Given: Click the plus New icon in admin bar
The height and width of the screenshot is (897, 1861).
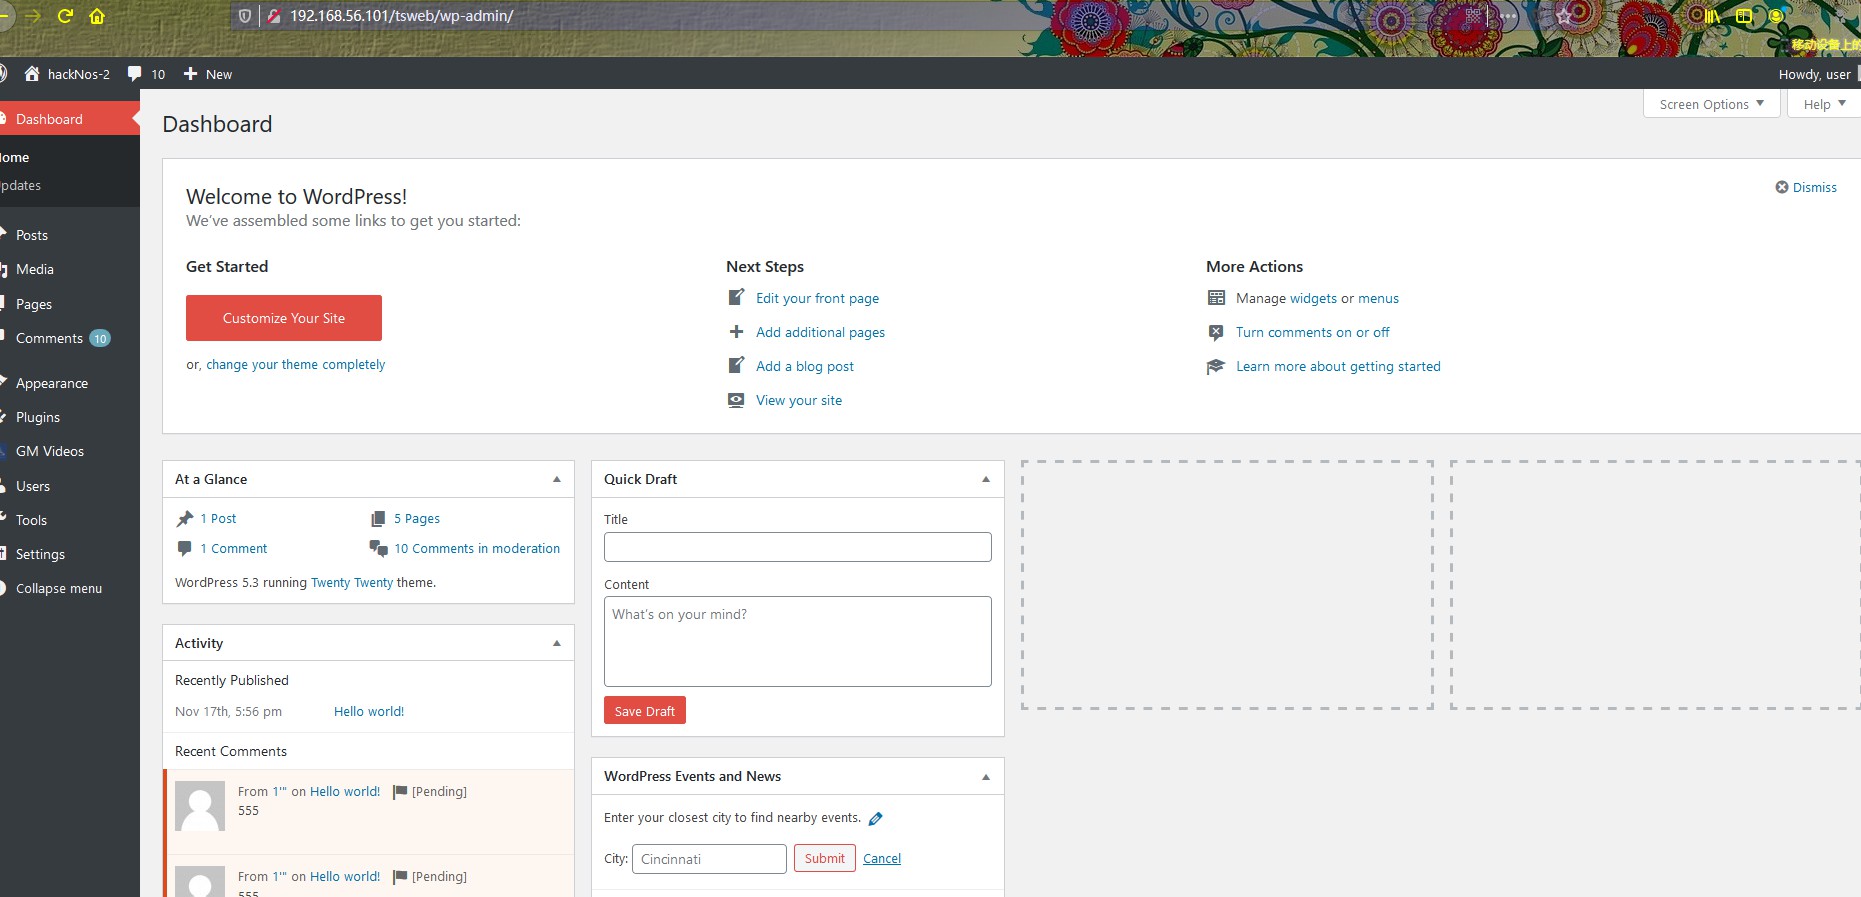Looking at the screenshot, I should pyautogui.click(x=190, y=74).
